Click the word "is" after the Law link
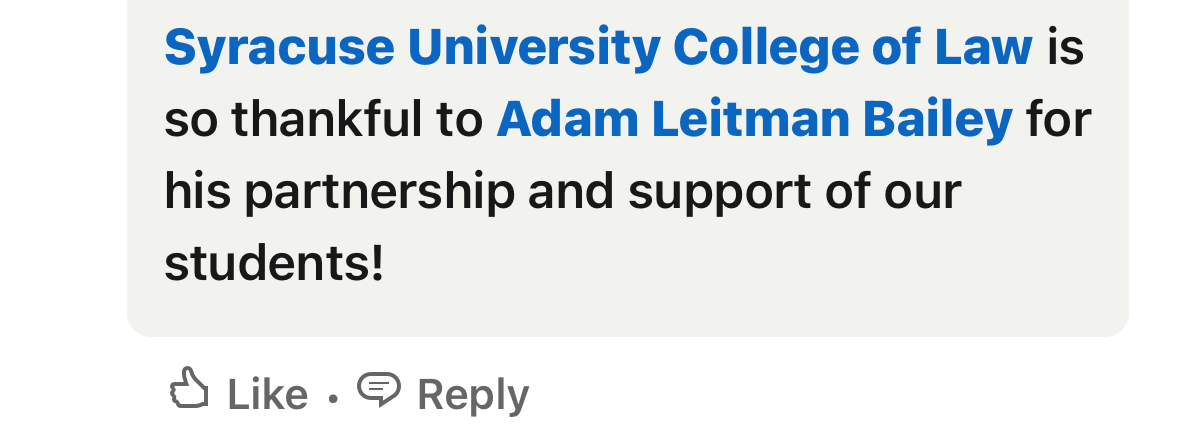 click(x=1066, y=47)
